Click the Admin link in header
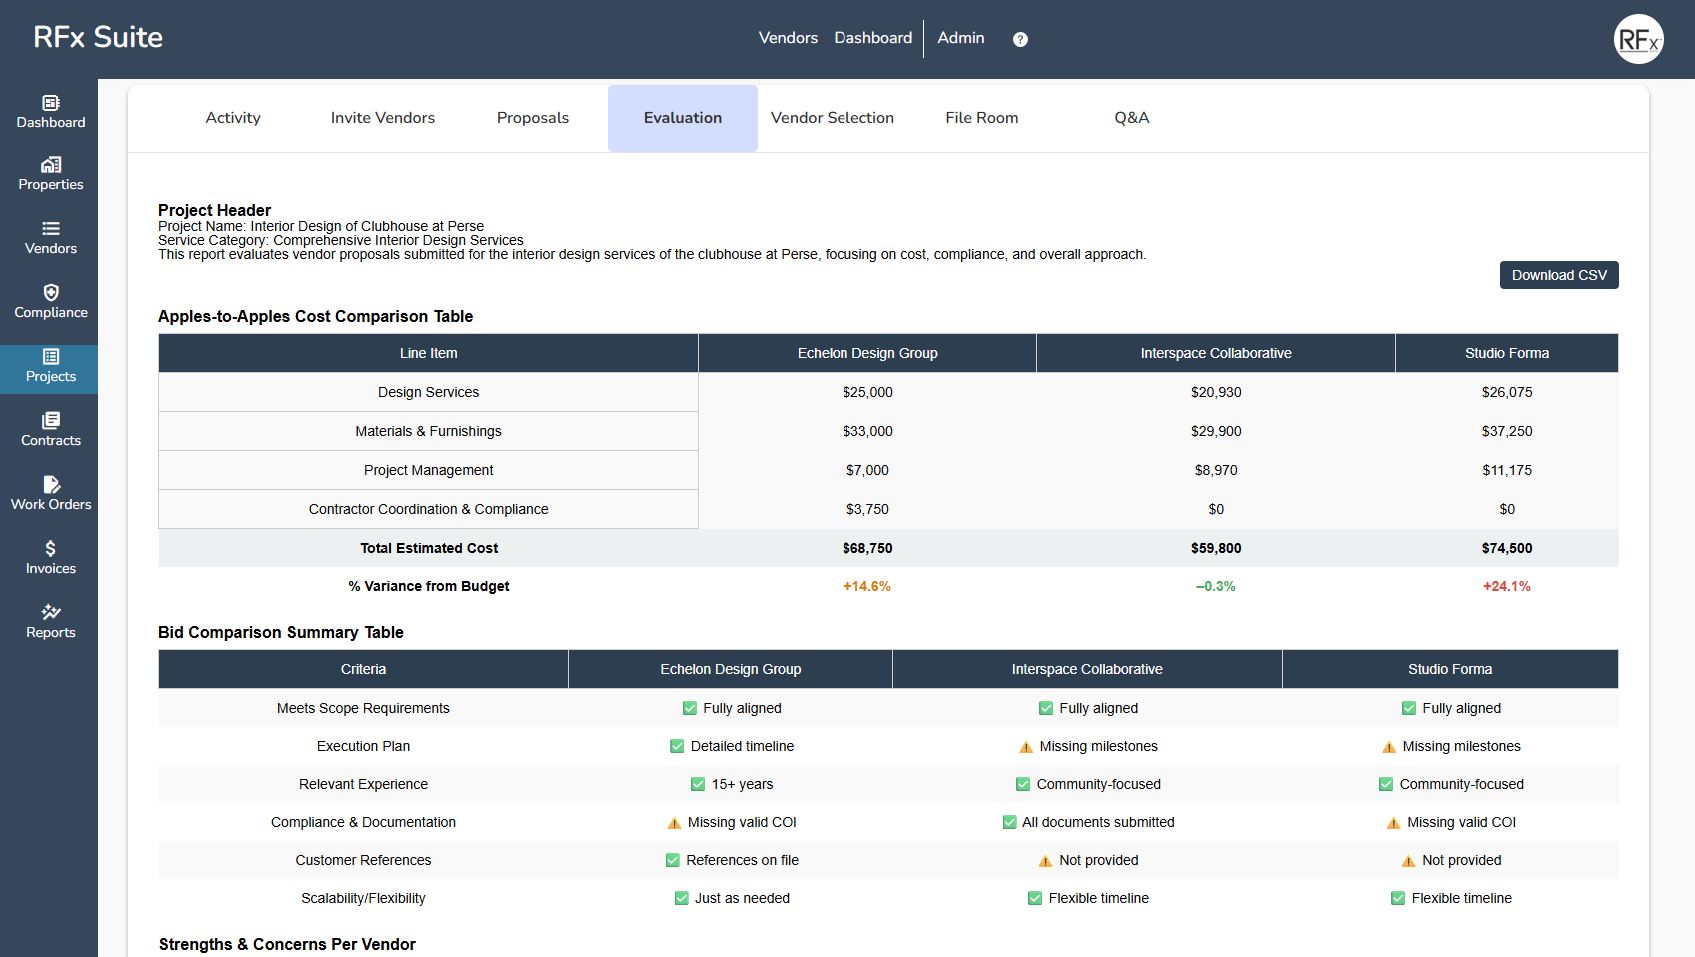 point(960,38)
